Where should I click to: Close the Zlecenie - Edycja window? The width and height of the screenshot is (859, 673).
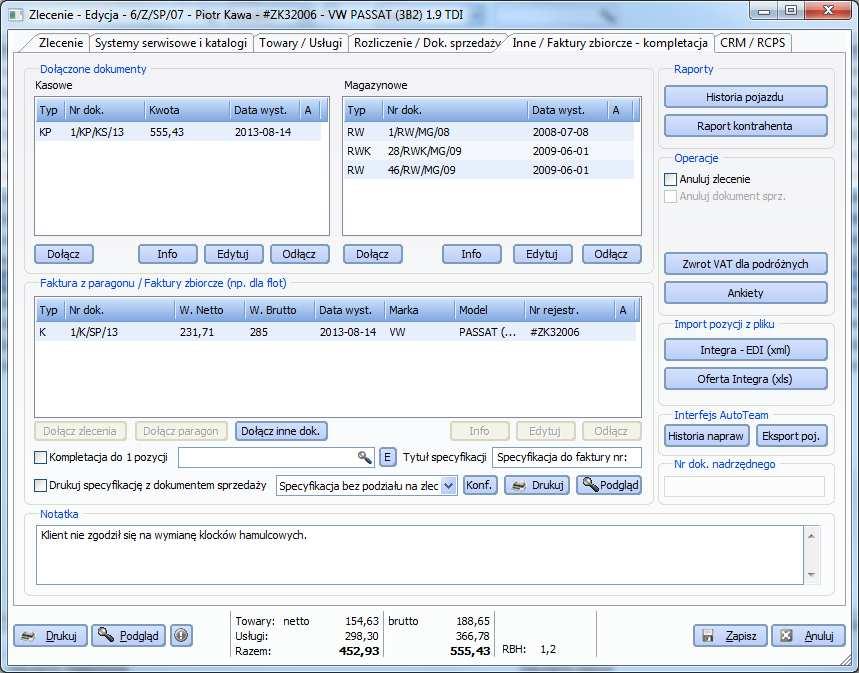pyautogui.click(x=828, y=12)
